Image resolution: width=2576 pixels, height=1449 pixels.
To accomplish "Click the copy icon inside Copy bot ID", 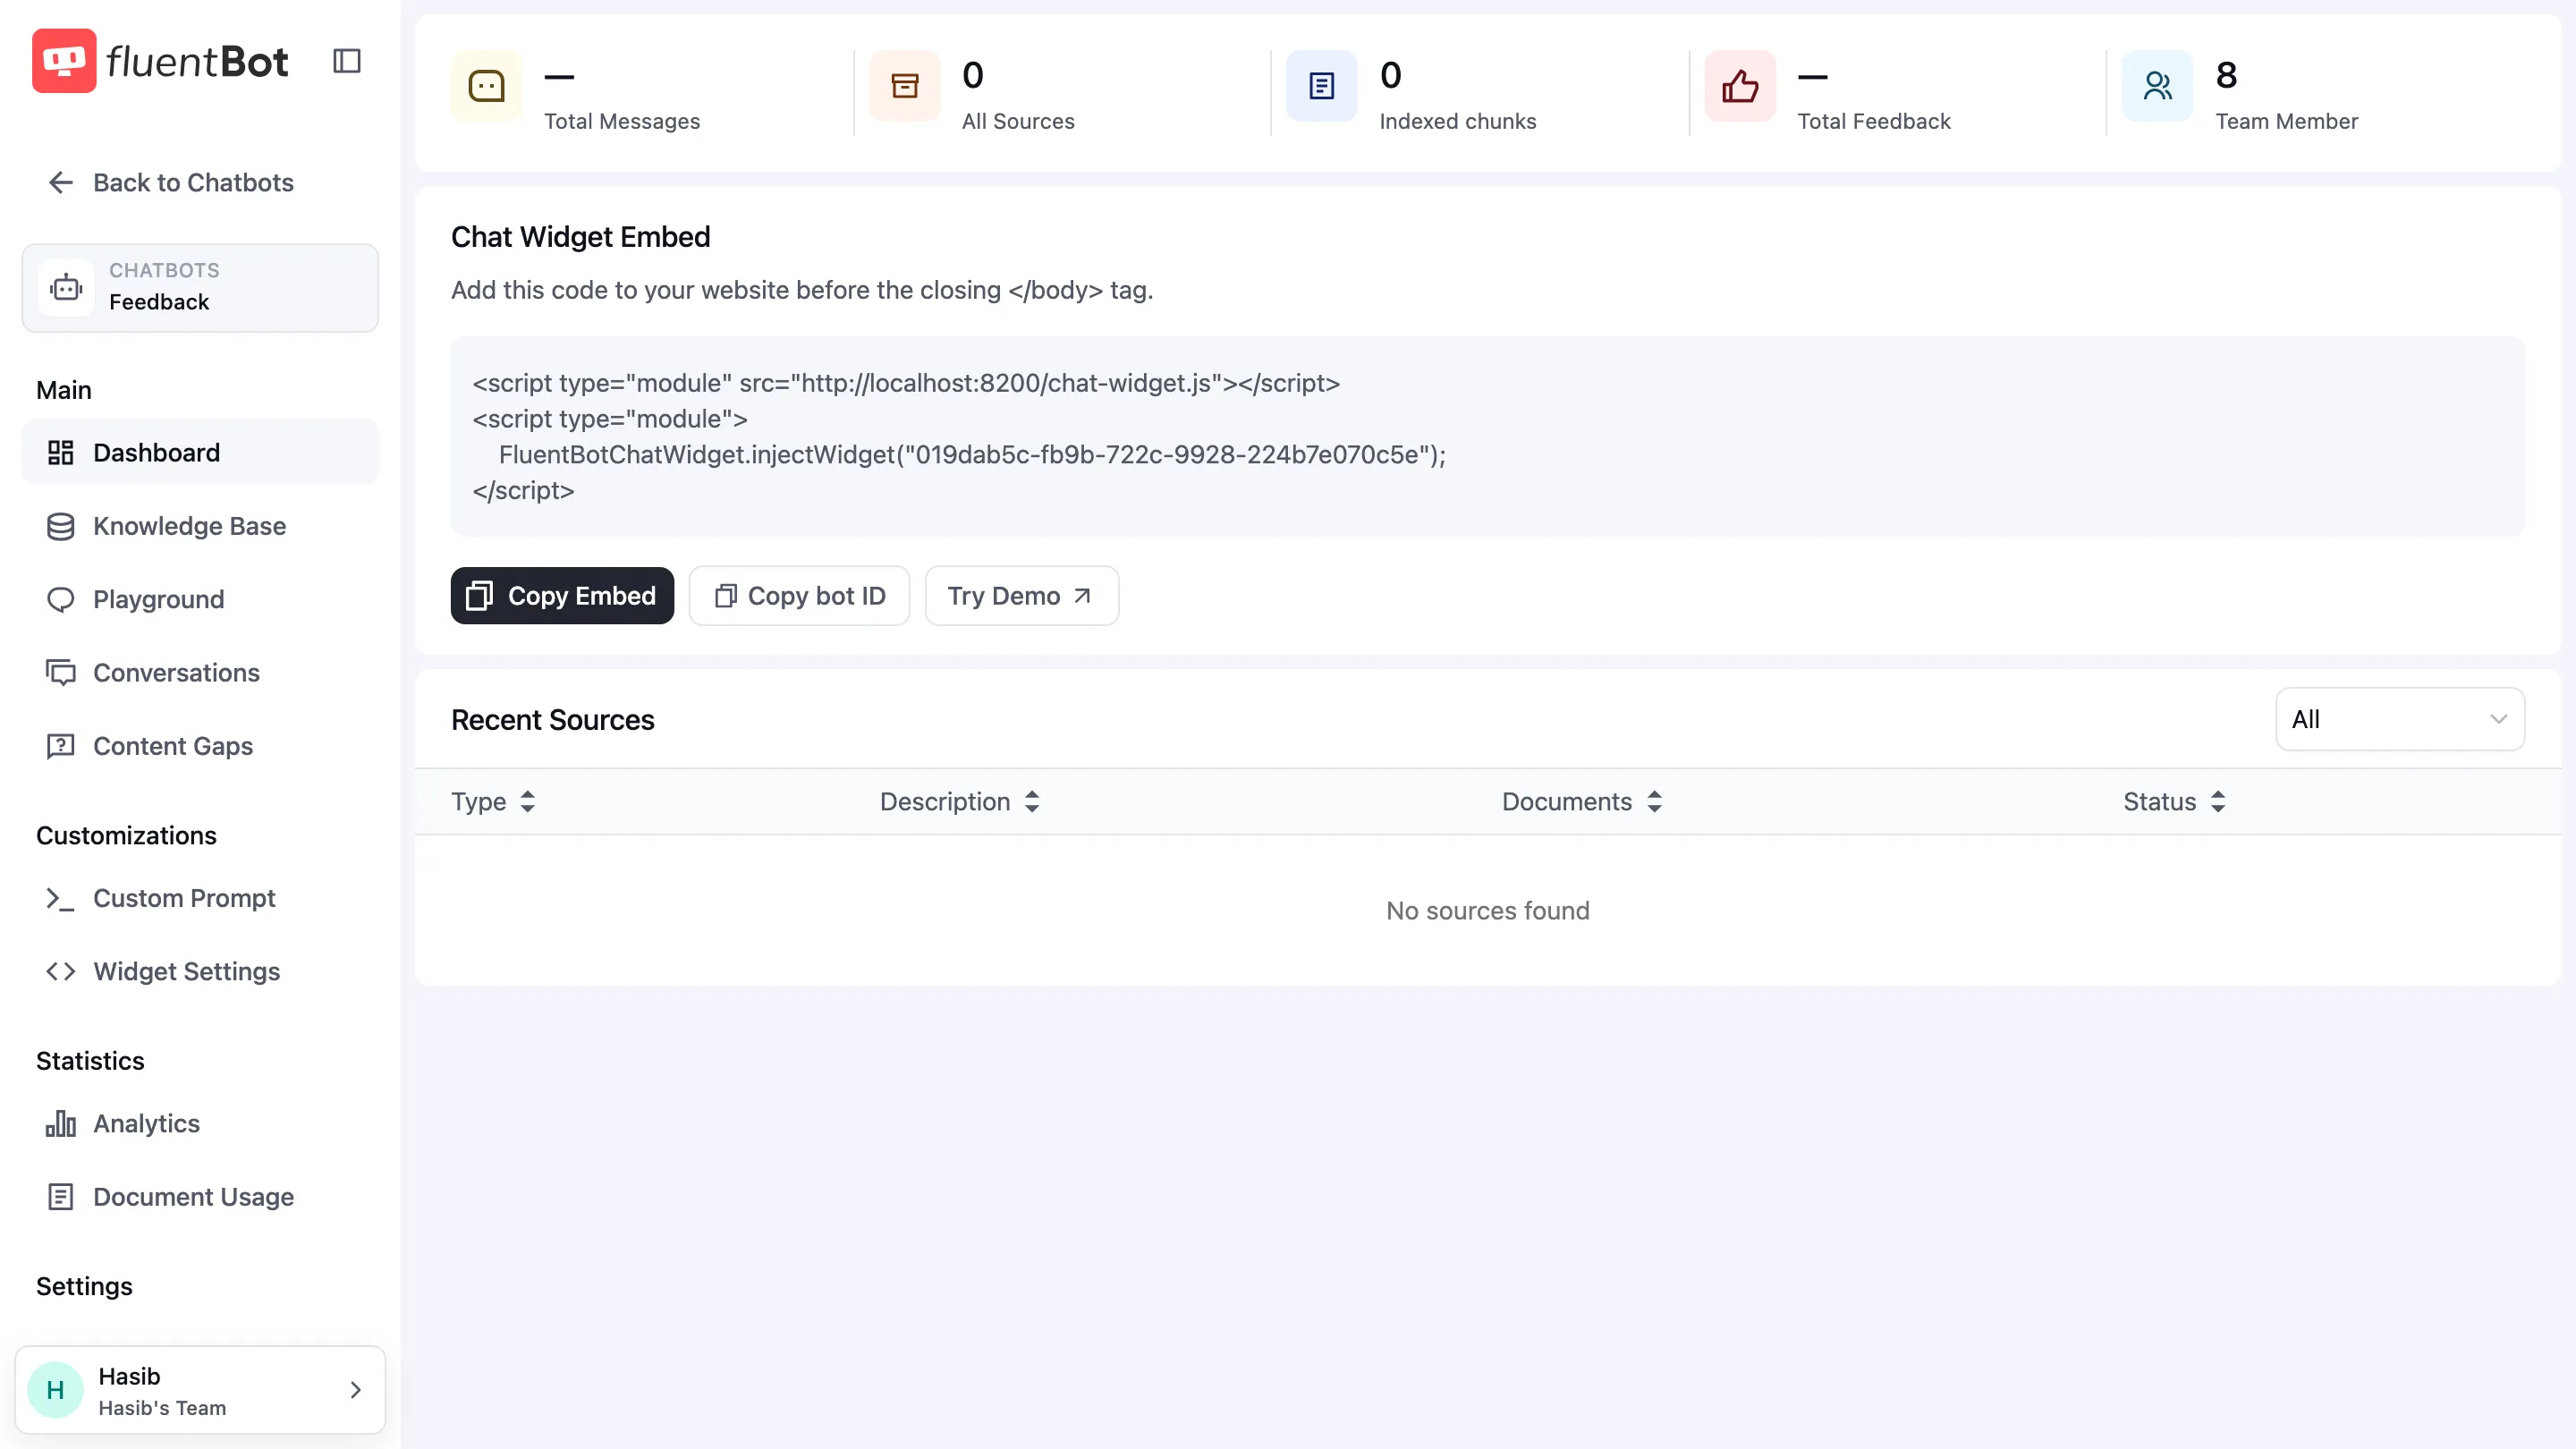I will click(x=726, y=596).
